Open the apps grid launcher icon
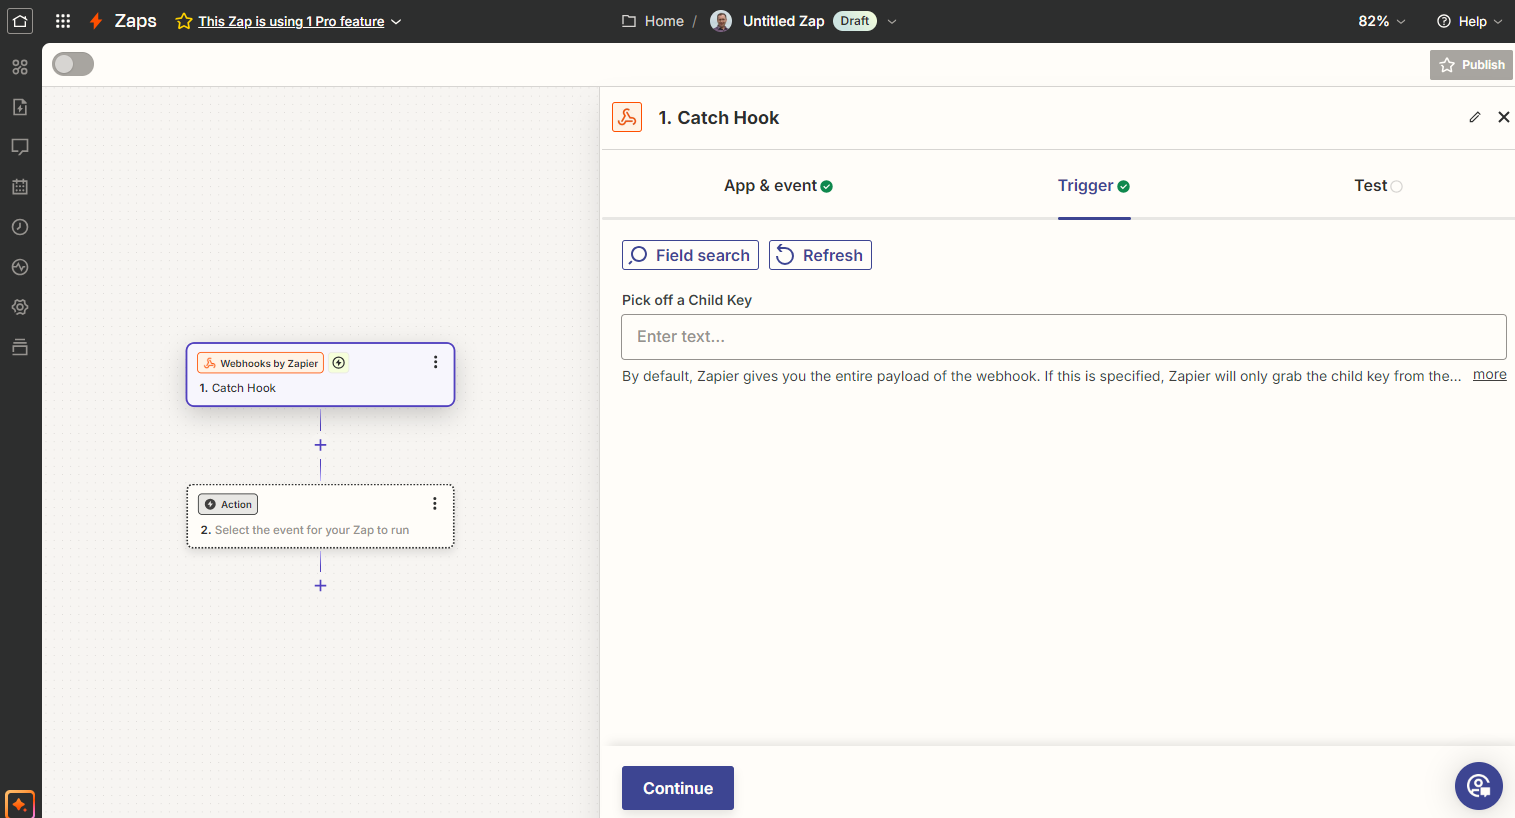 pos(63,21)
